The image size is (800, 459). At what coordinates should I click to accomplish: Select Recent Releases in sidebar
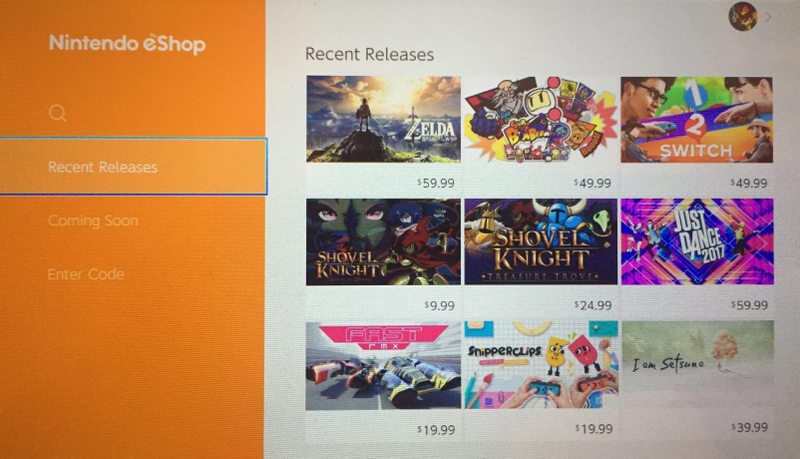pos(133,166)
